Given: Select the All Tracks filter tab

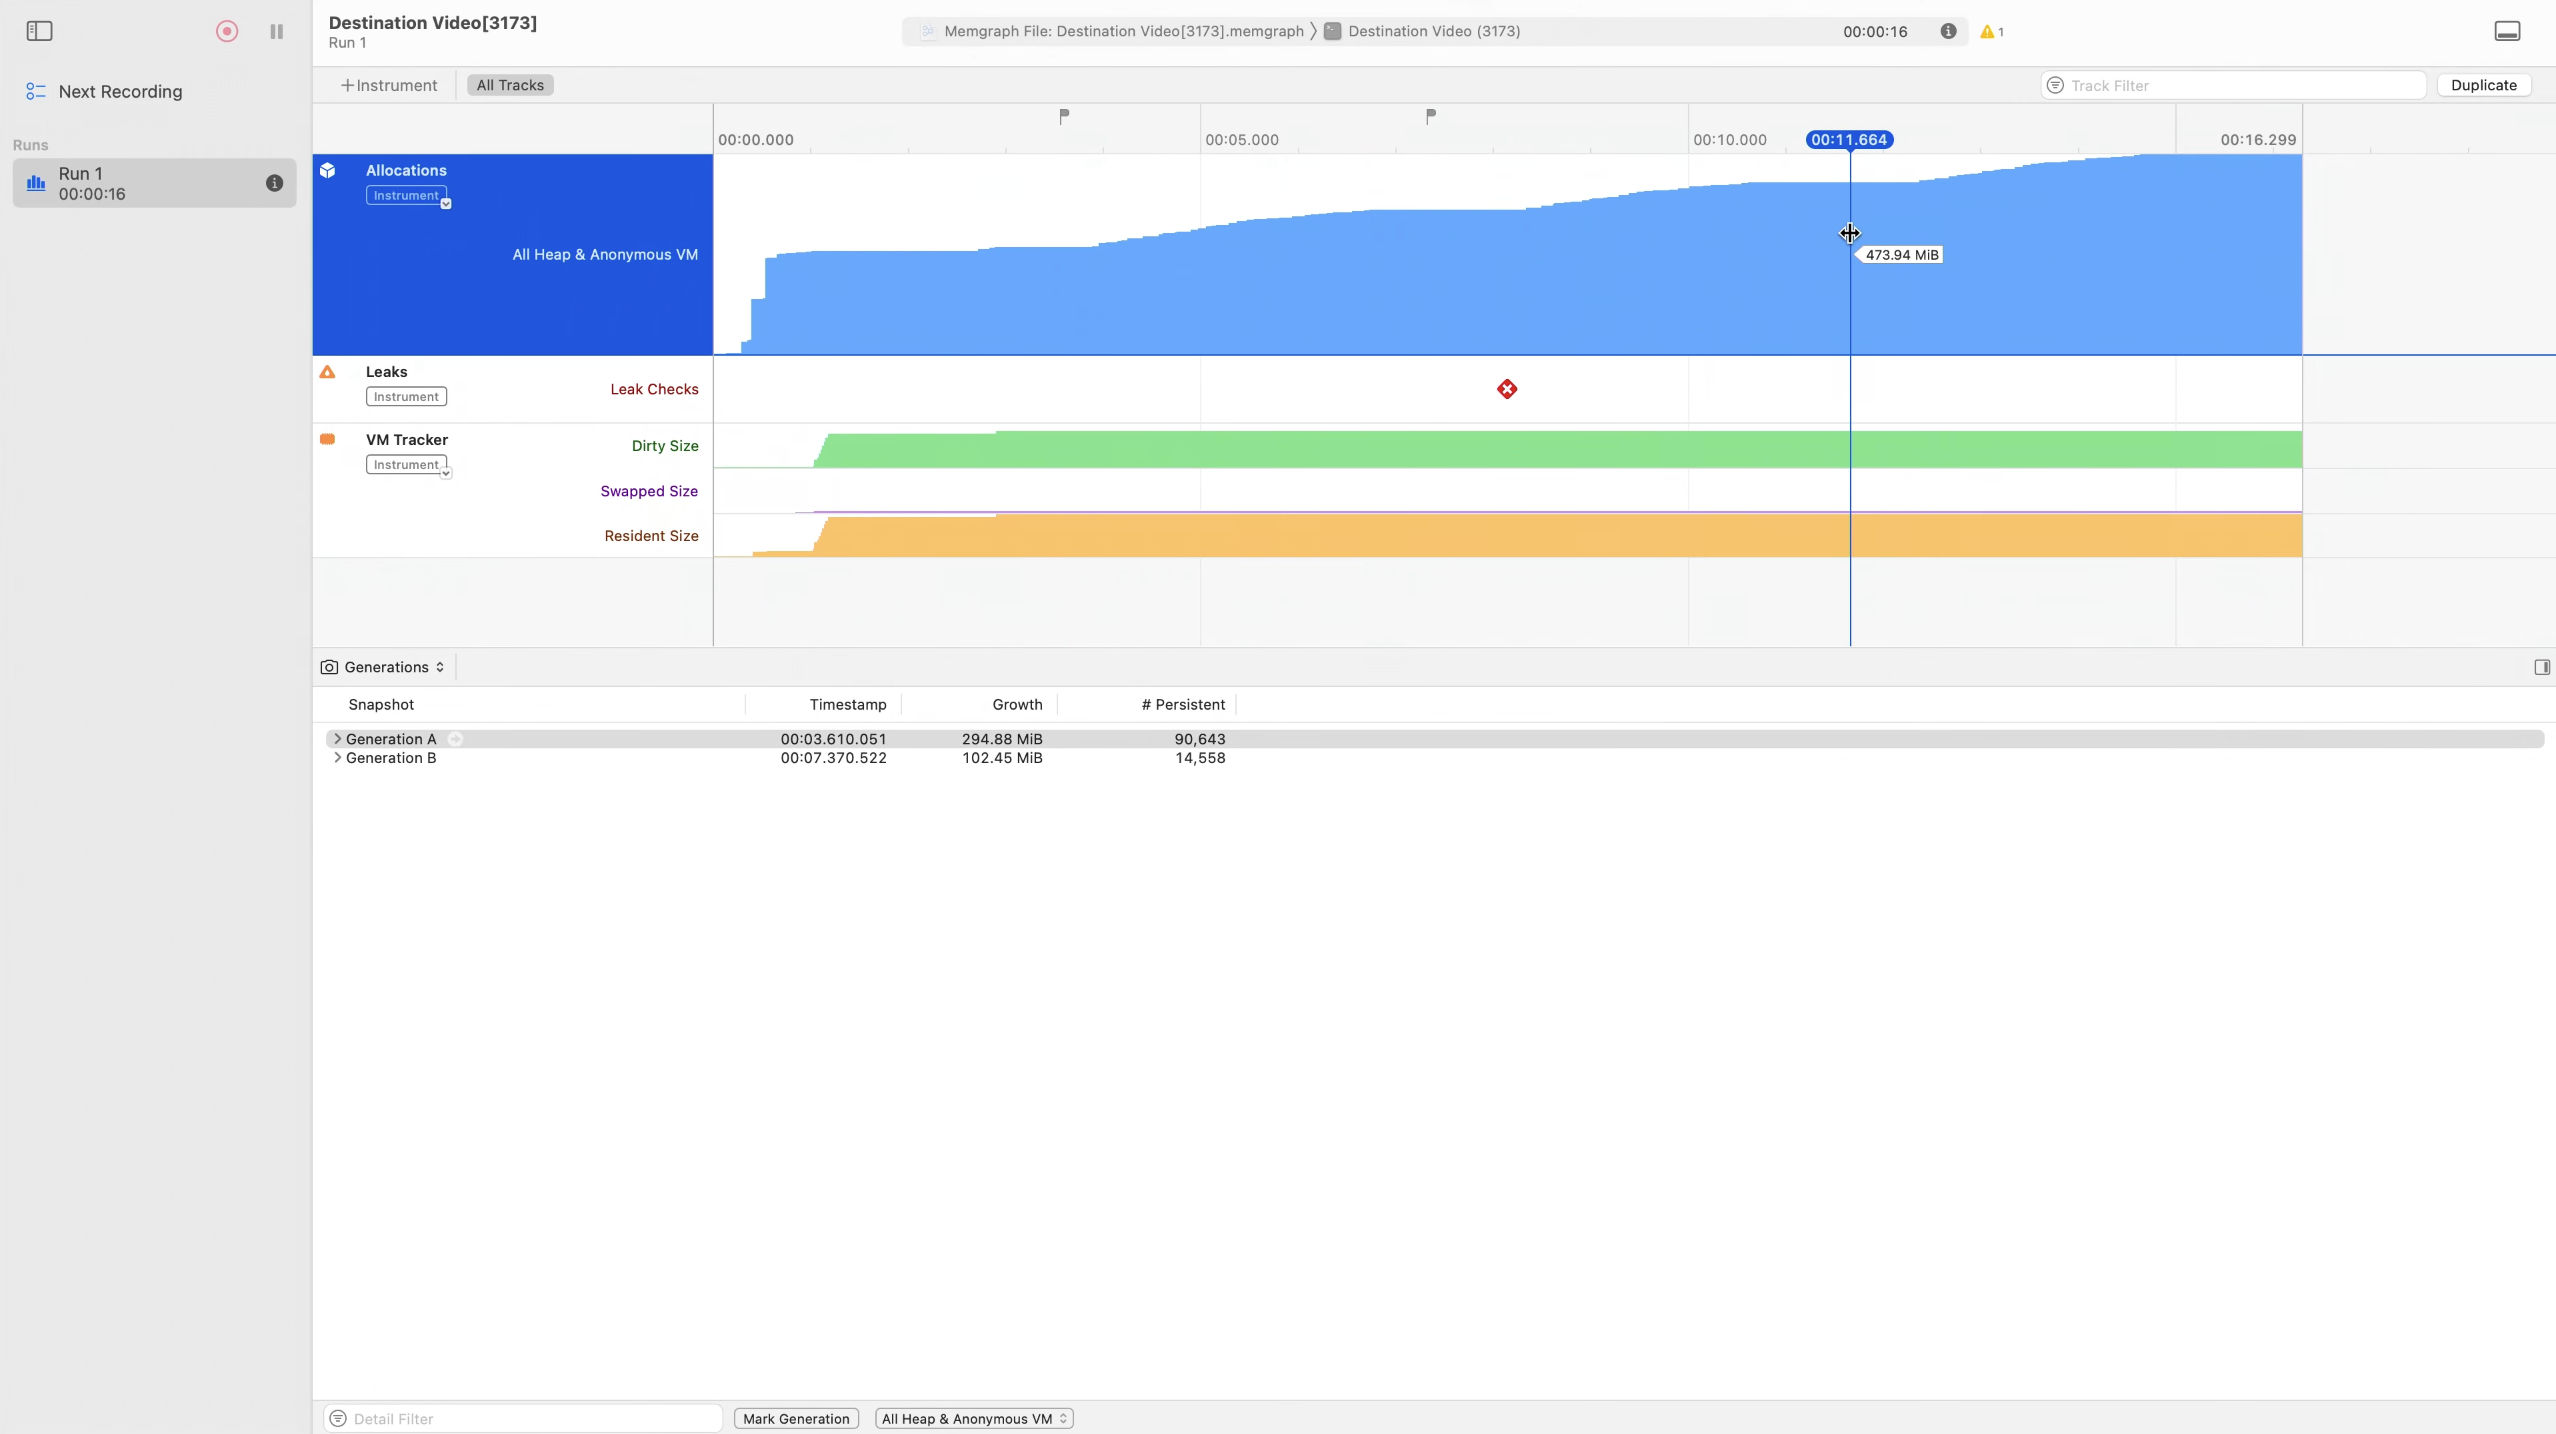Looking at the screenshot, I should [x=510, y=85].
